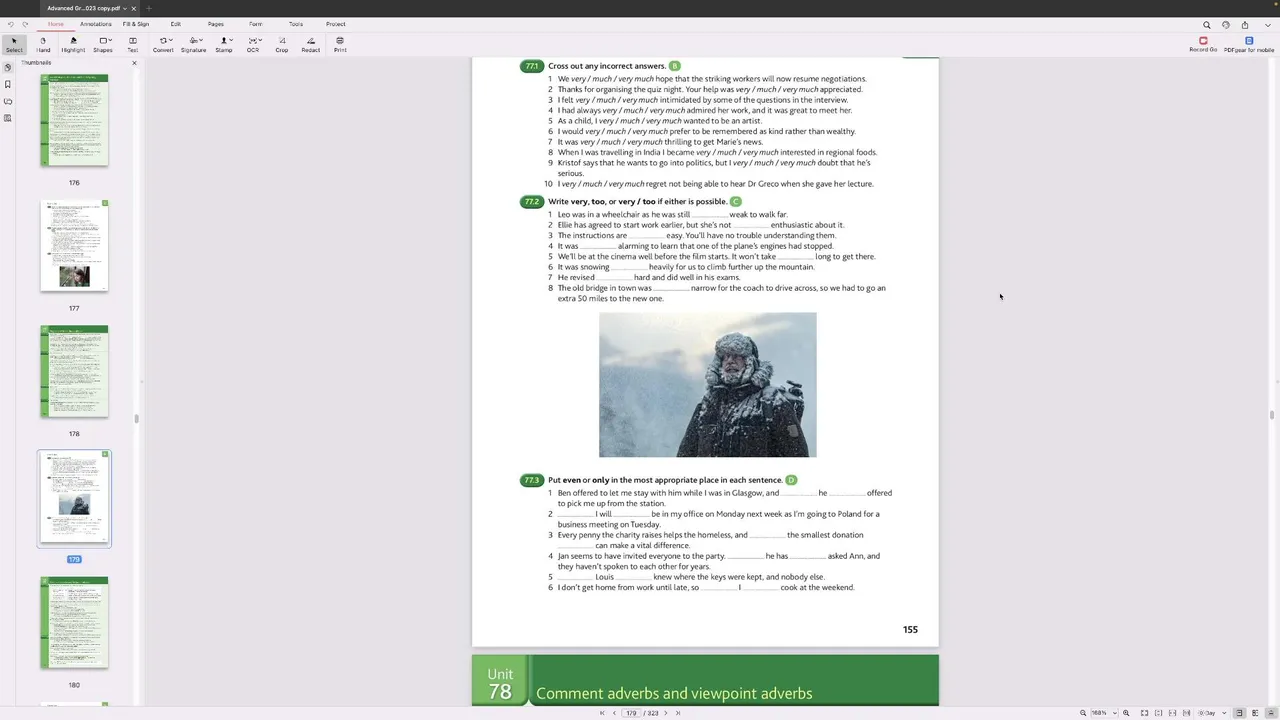This screenshot has width=1280, height=720.
Task: Open PDFgear for mobile
Action: click(x=1249, y=44)
